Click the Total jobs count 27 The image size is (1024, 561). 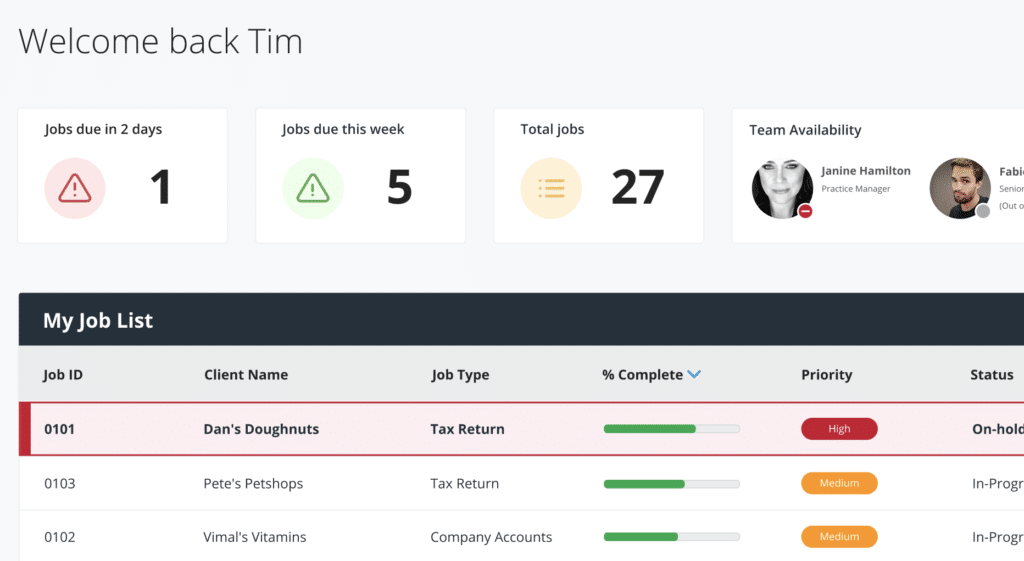coord(637,188)
